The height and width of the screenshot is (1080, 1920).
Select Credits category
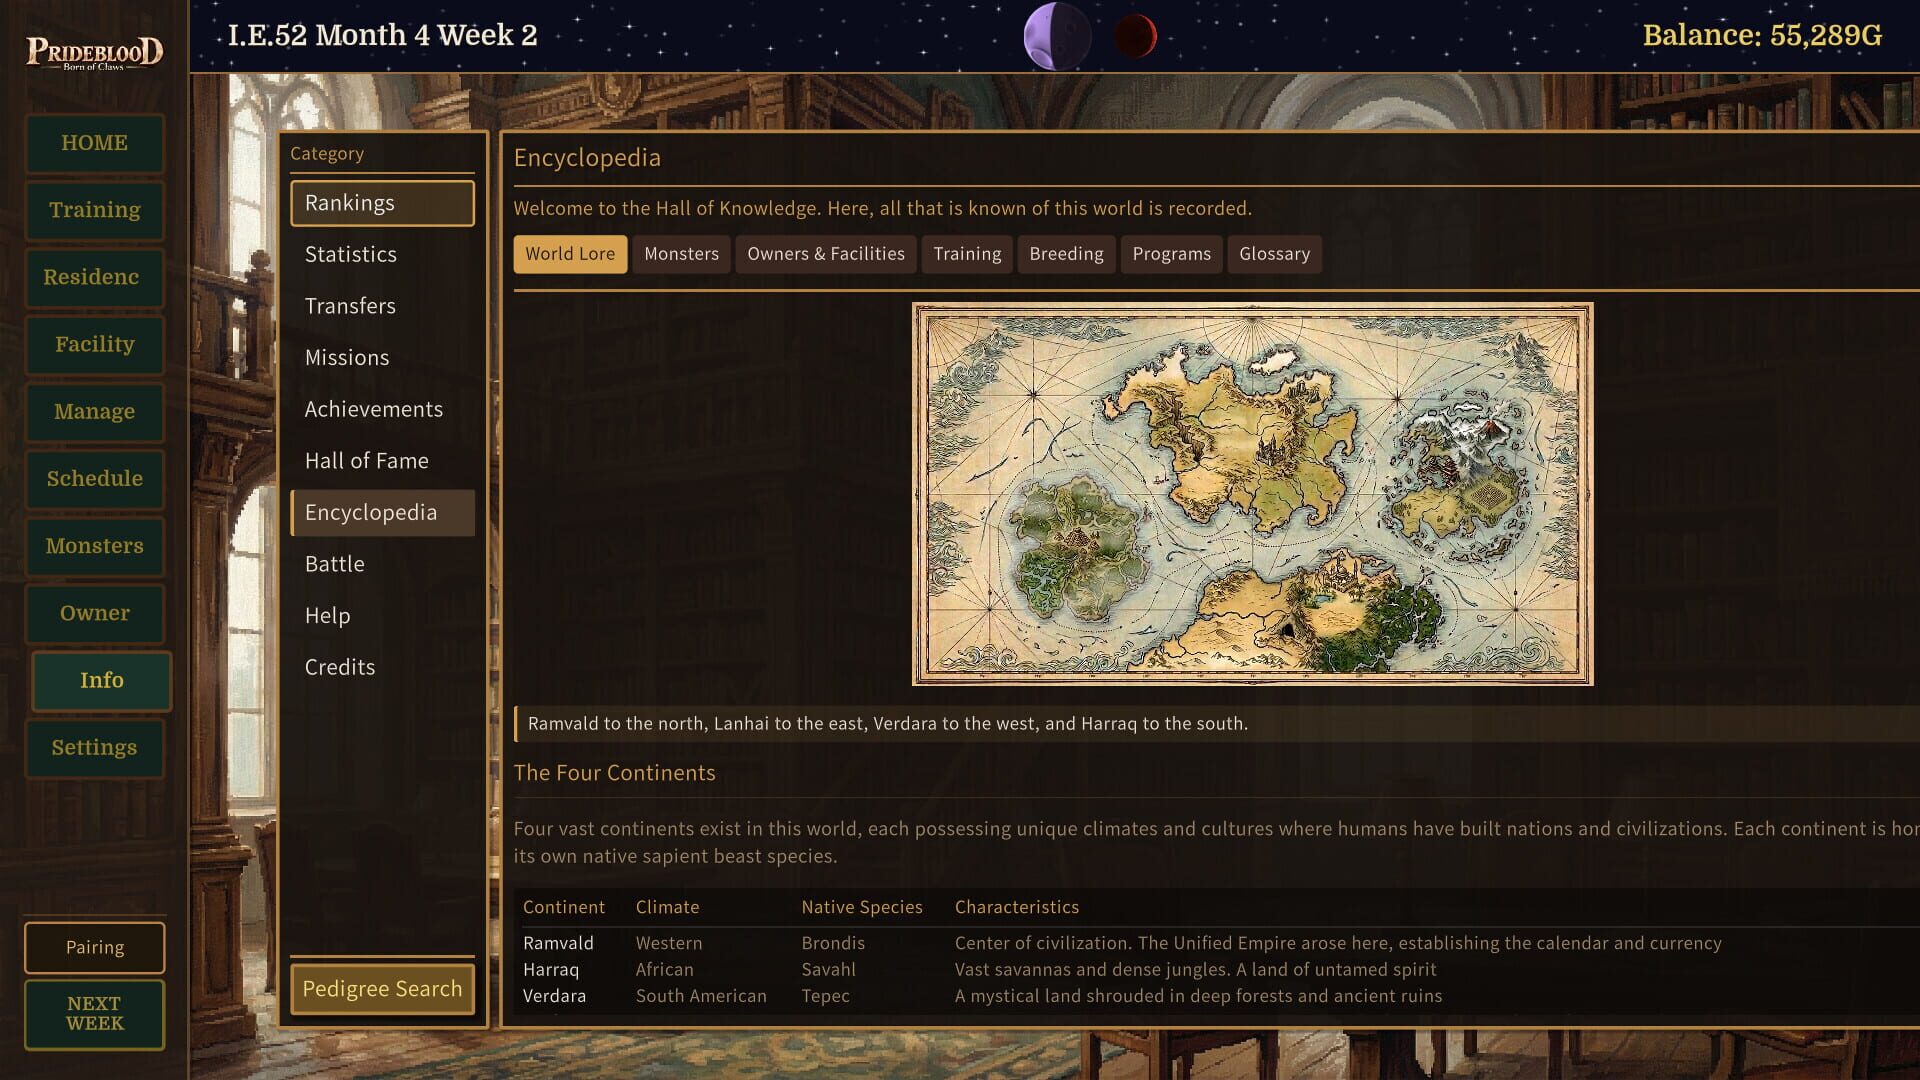(x=382, y=667)
